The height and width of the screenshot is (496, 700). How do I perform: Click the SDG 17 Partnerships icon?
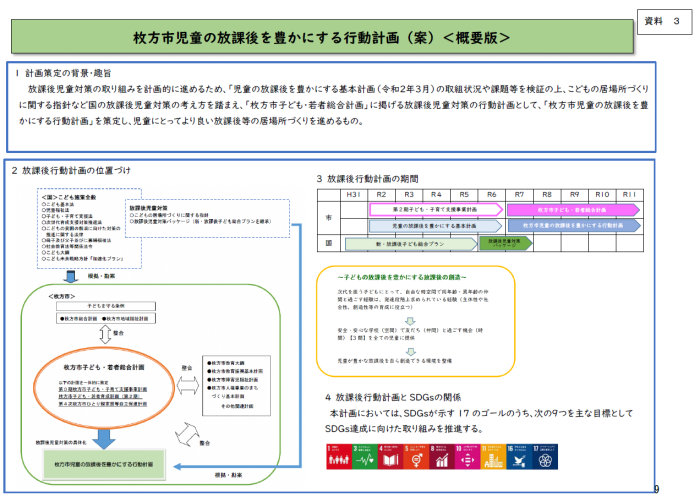[x=545, y=456]
